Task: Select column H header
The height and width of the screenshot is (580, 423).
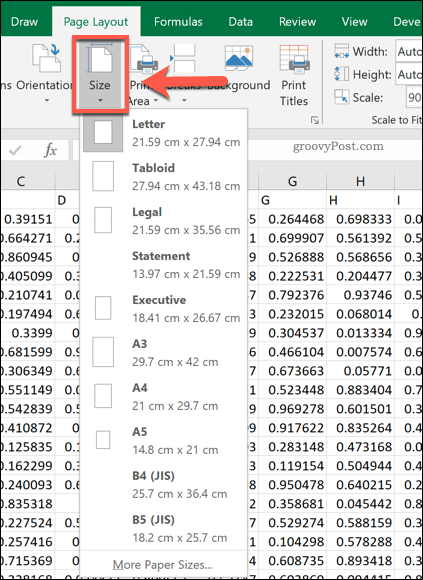Action: [361, 181]
